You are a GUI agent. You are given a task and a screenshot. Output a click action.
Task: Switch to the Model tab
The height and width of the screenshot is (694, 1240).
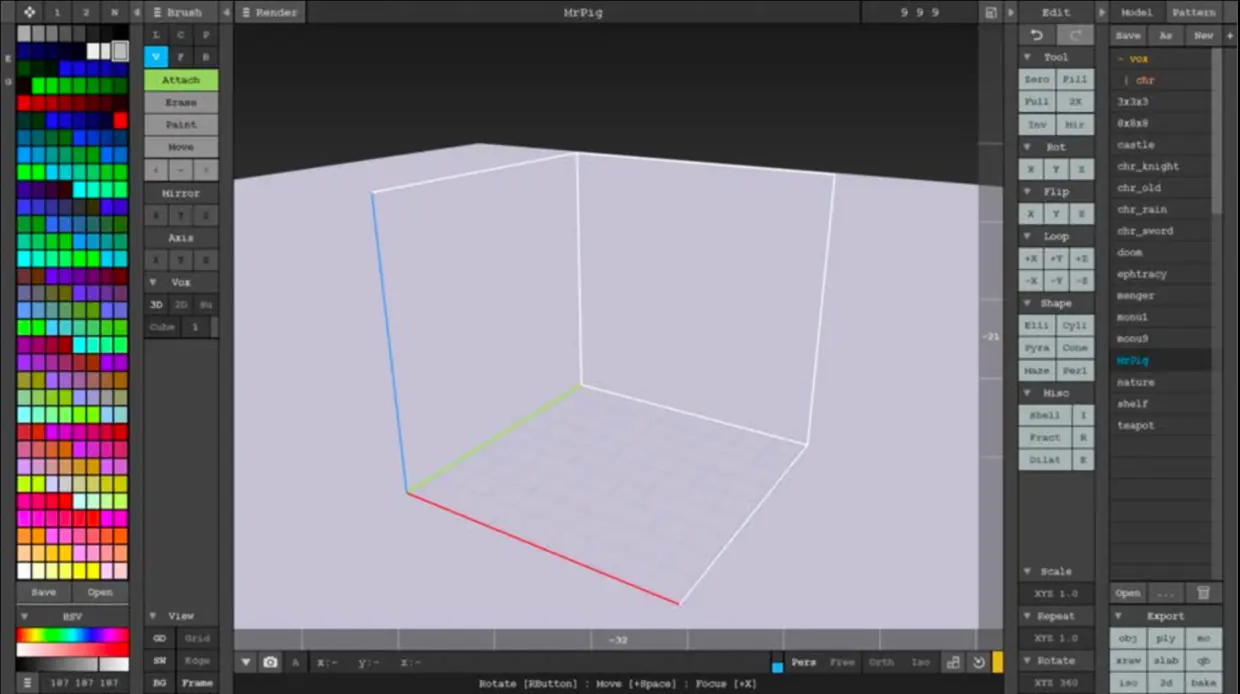click(1137, 12)
